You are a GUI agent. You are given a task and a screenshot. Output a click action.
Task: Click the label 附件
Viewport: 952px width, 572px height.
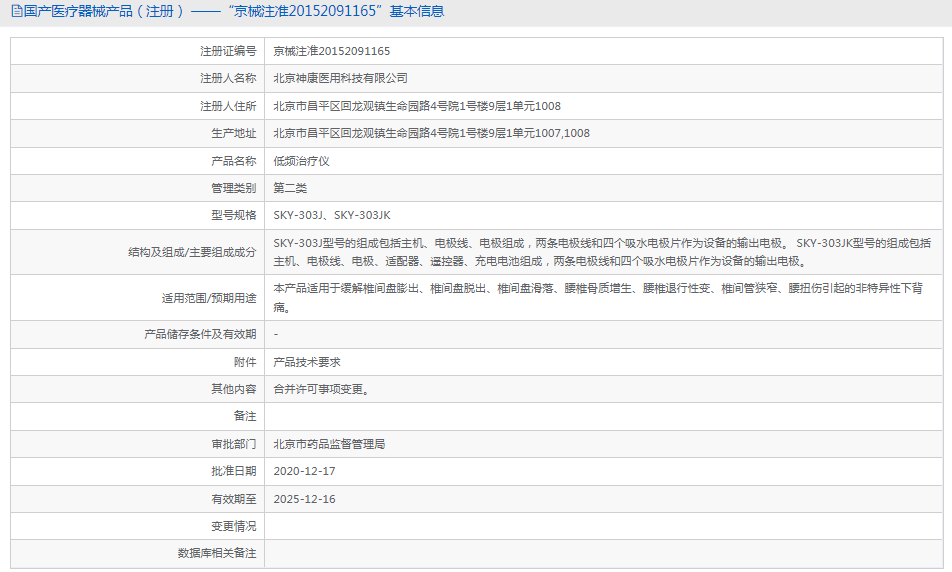point(245,362)
